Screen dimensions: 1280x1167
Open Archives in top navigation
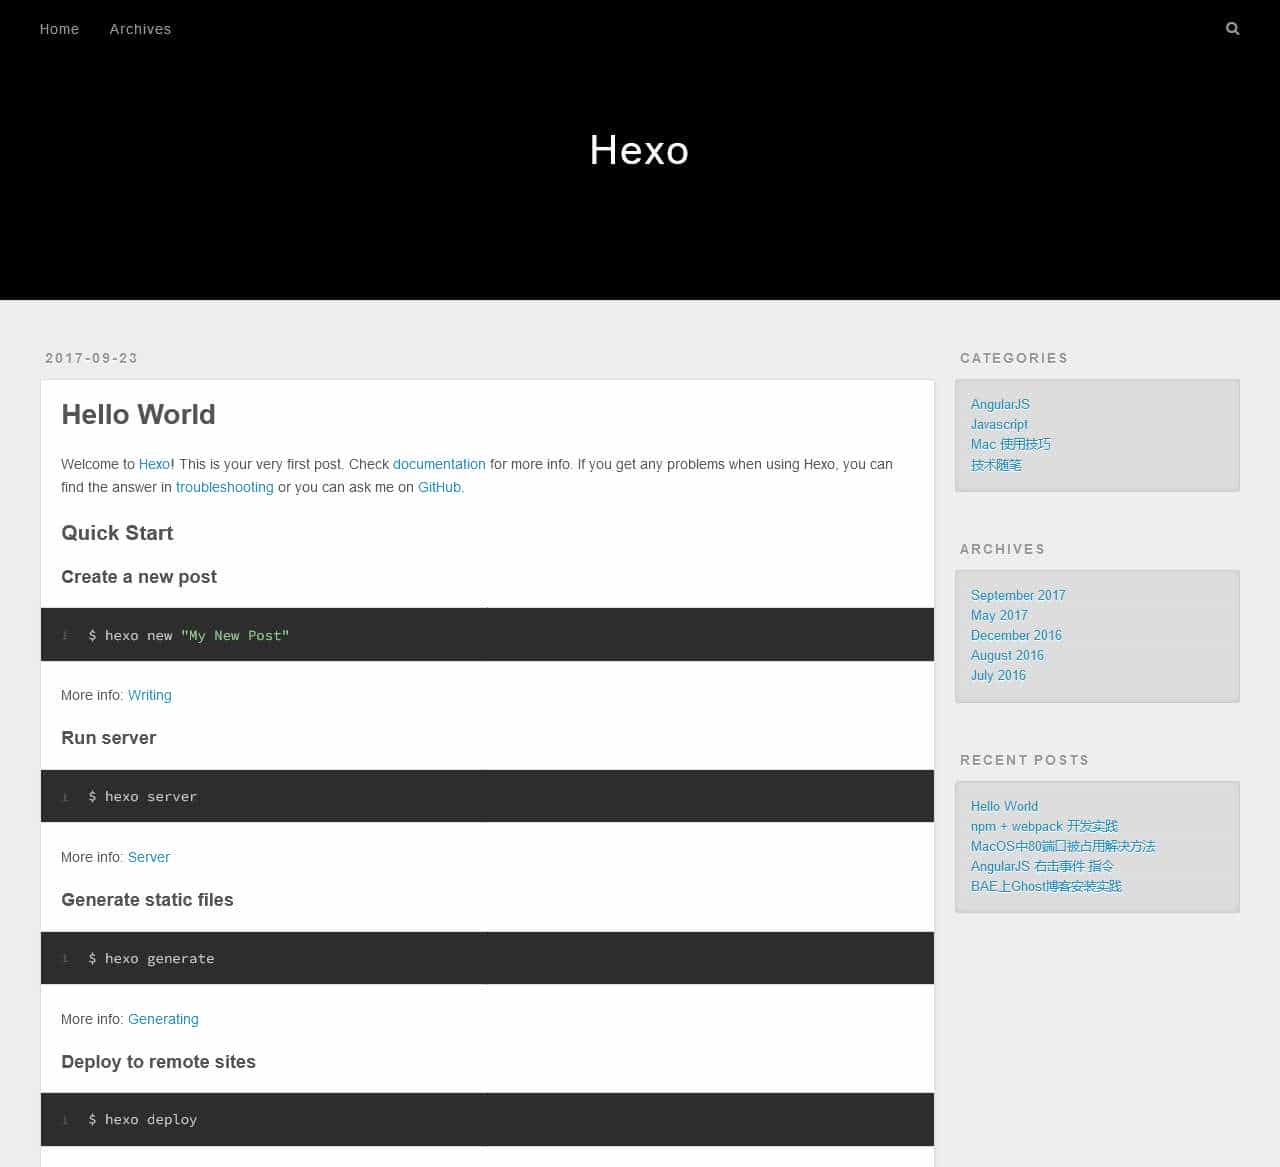(140, 29)
